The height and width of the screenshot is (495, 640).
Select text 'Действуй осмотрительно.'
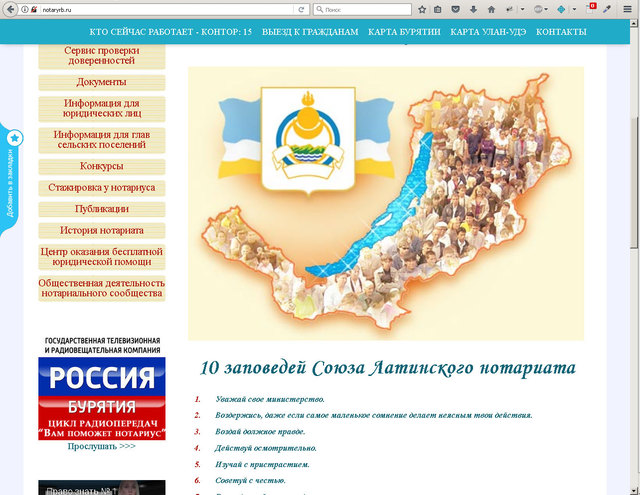tap(266, 448)
